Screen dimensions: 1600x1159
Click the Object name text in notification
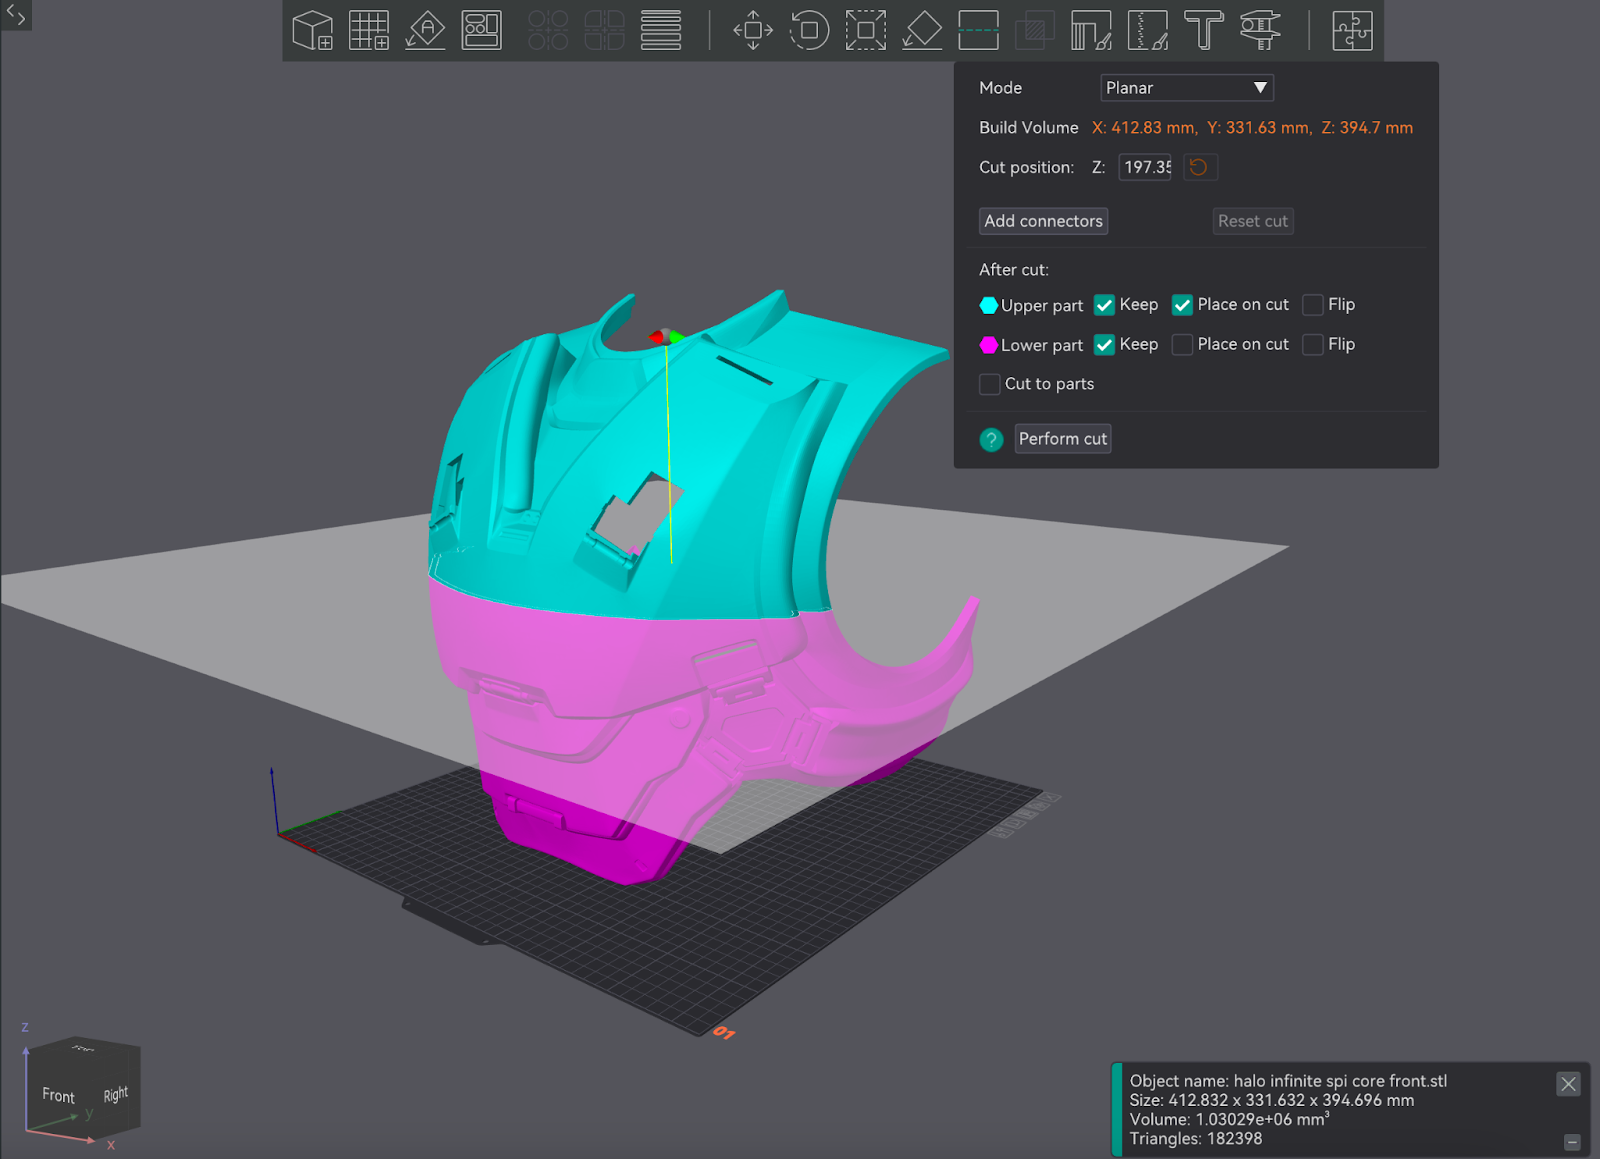(x=1288, y=1081)
